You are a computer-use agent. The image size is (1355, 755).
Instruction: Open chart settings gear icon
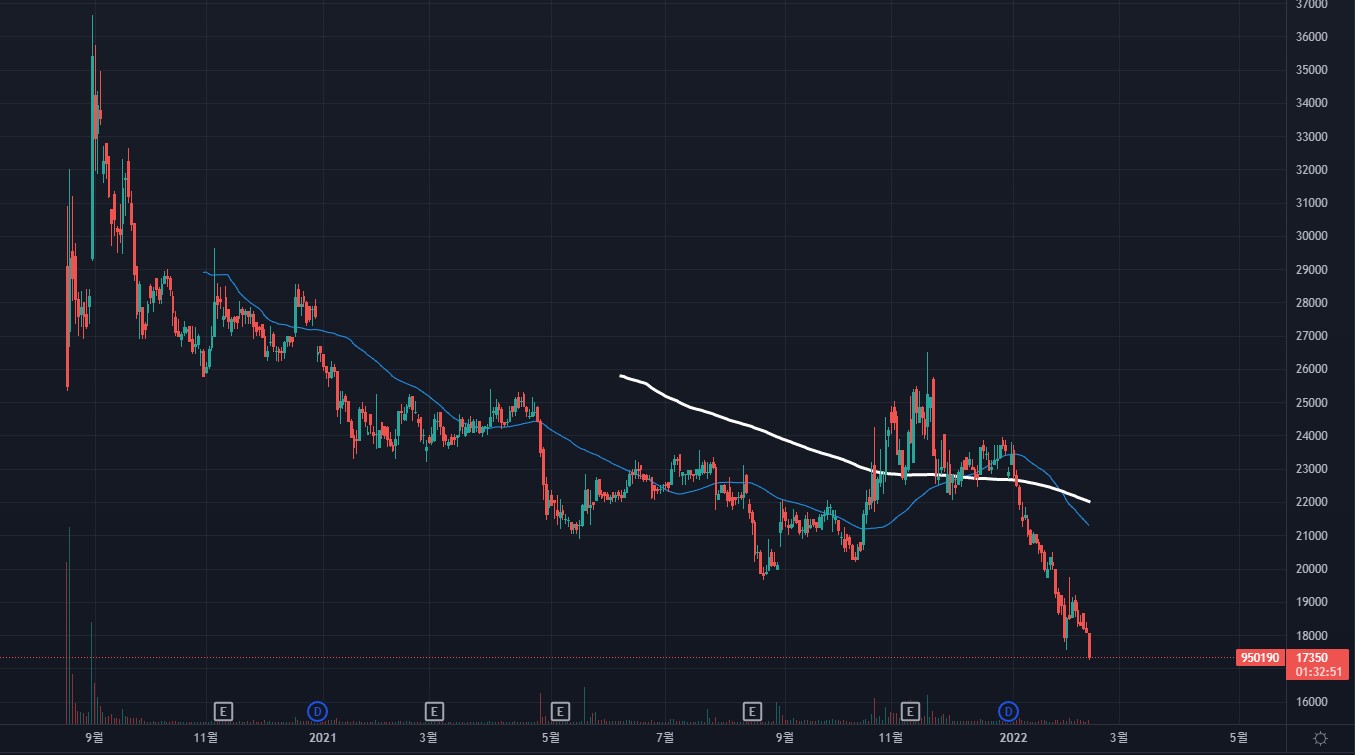[x=1320, y=739]
